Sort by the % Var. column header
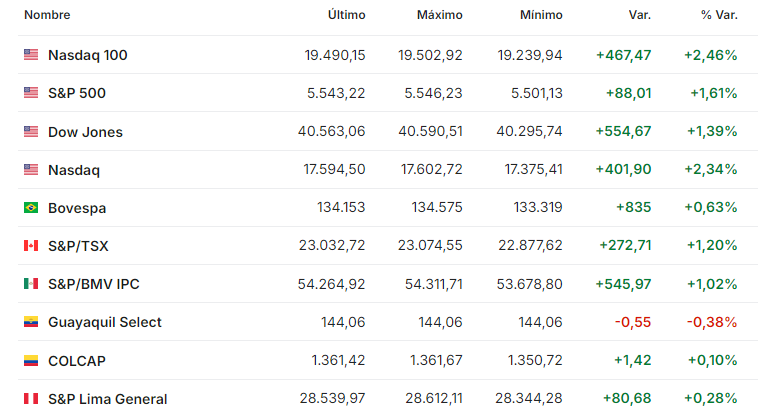The height and width of the screenshot is (414, 758). pos(719,15)
